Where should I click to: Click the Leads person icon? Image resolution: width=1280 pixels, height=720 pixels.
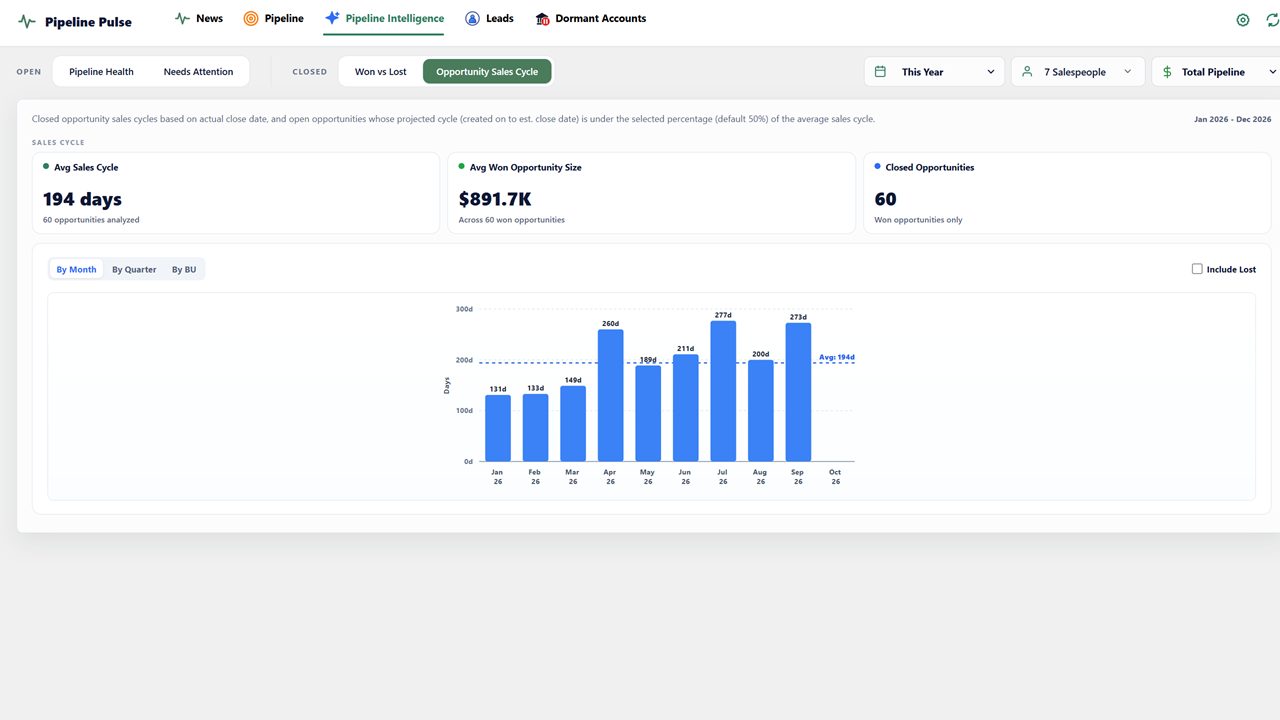click(x=472, y=18)
